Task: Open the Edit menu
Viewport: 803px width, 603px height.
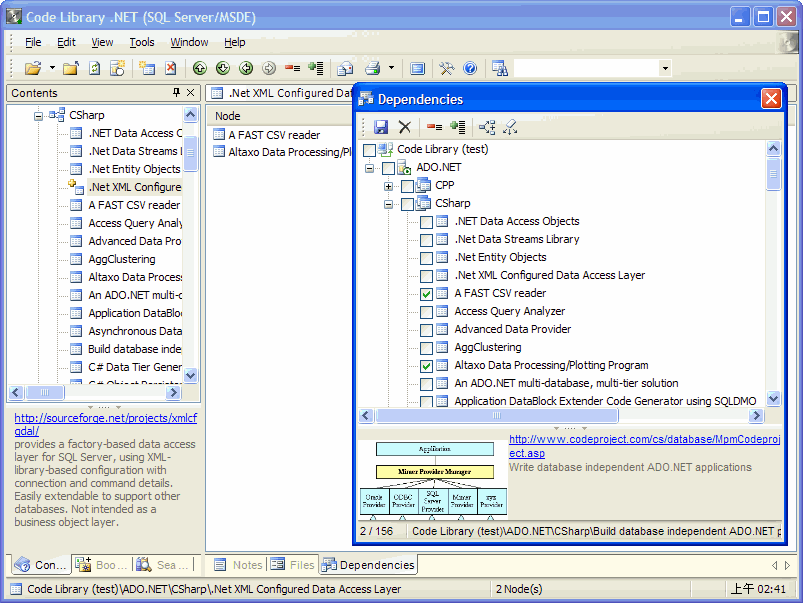Action: (66, 42)
